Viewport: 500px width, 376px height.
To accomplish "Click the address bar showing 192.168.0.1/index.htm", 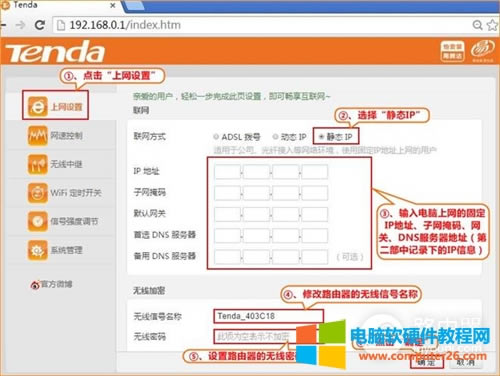I will pyautogui.click(x=260, y=25).
